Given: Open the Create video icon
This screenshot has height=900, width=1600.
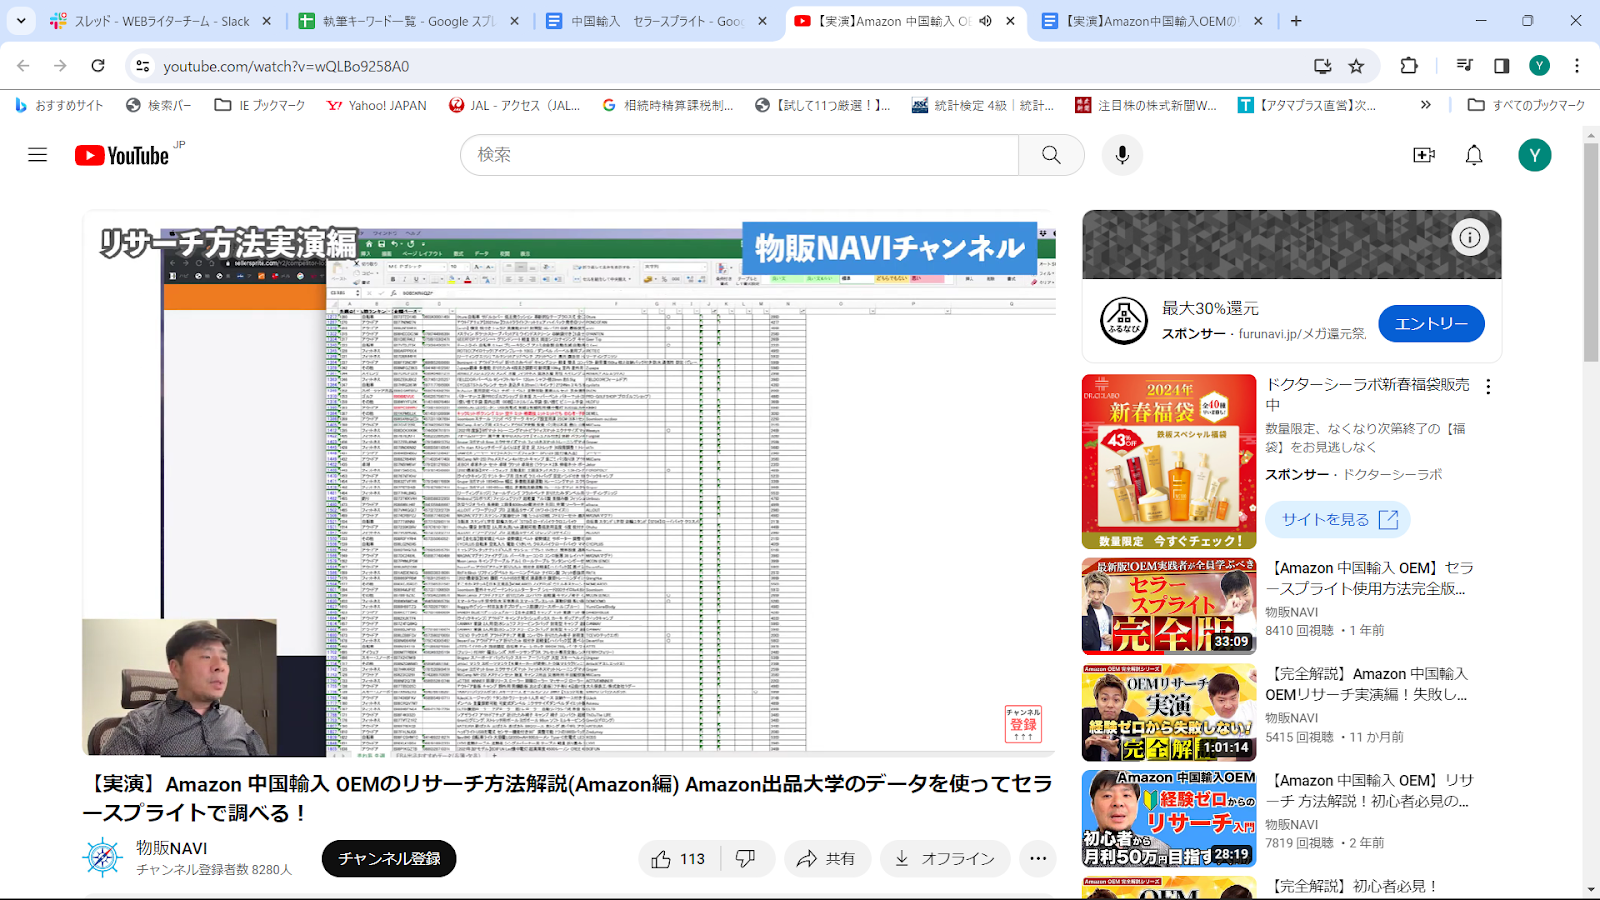Looking at the screenshot, I should click(1424, 155).
